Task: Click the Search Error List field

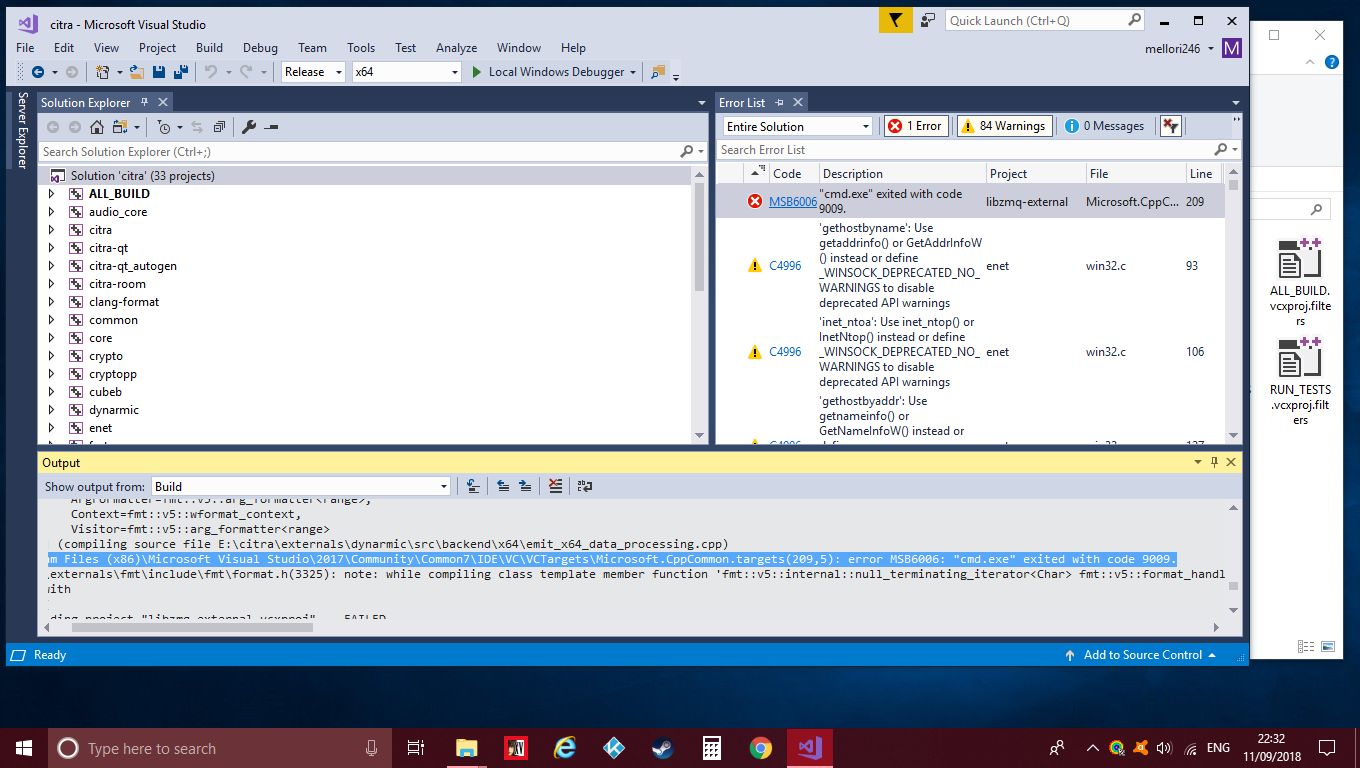Action: tap(979, 150)
